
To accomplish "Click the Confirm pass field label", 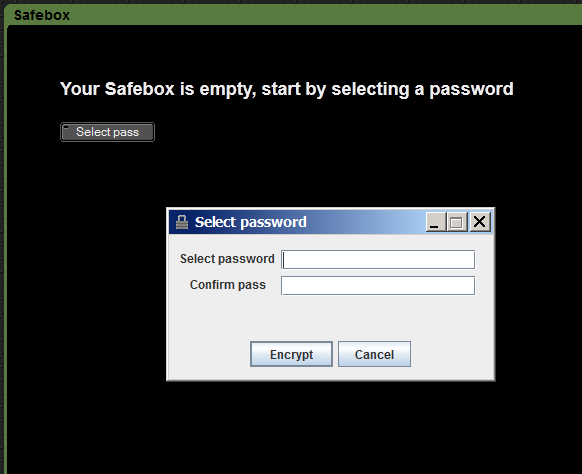I will click(x=228, y=285).
